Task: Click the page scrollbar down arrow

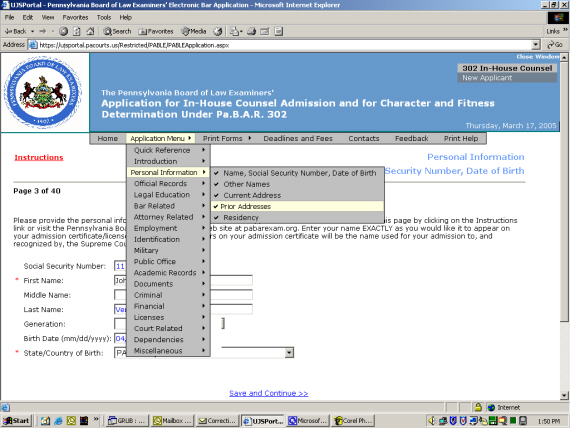Action: point(564,395)
